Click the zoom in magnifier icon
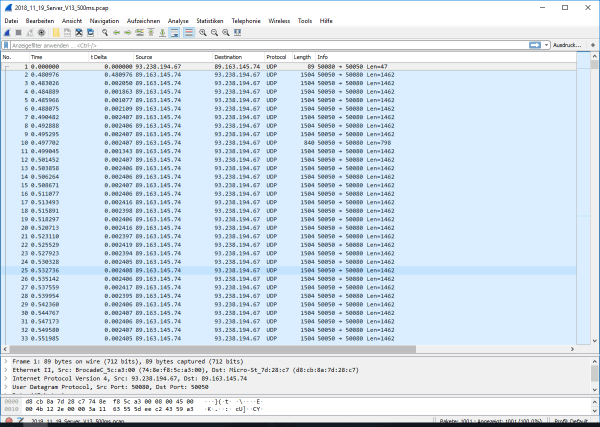This screenshot has width=600, height=427. [x=203, y=32]
